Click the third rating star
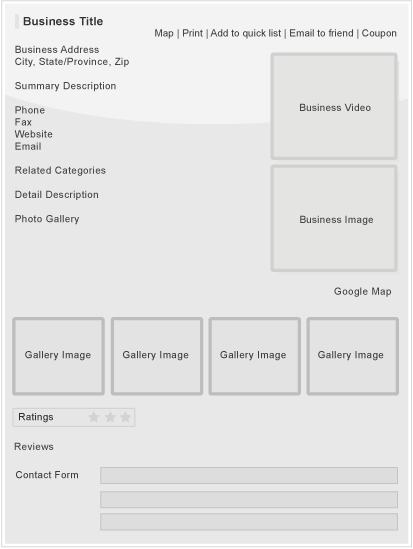 pos(125,417)
